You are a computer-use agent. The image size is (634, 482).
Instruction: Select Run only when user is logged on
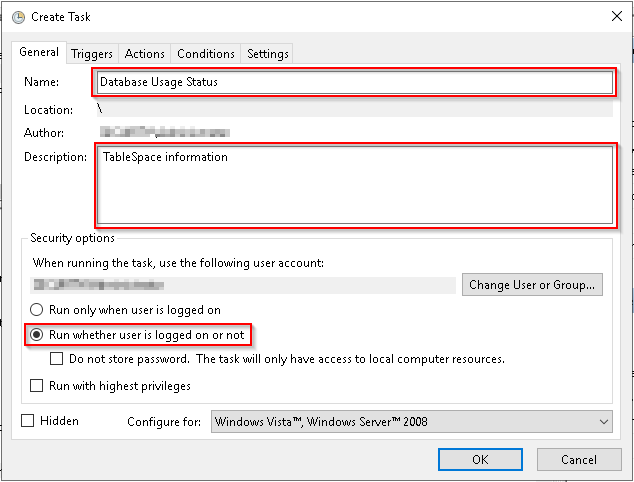click(x=37, y=310)
